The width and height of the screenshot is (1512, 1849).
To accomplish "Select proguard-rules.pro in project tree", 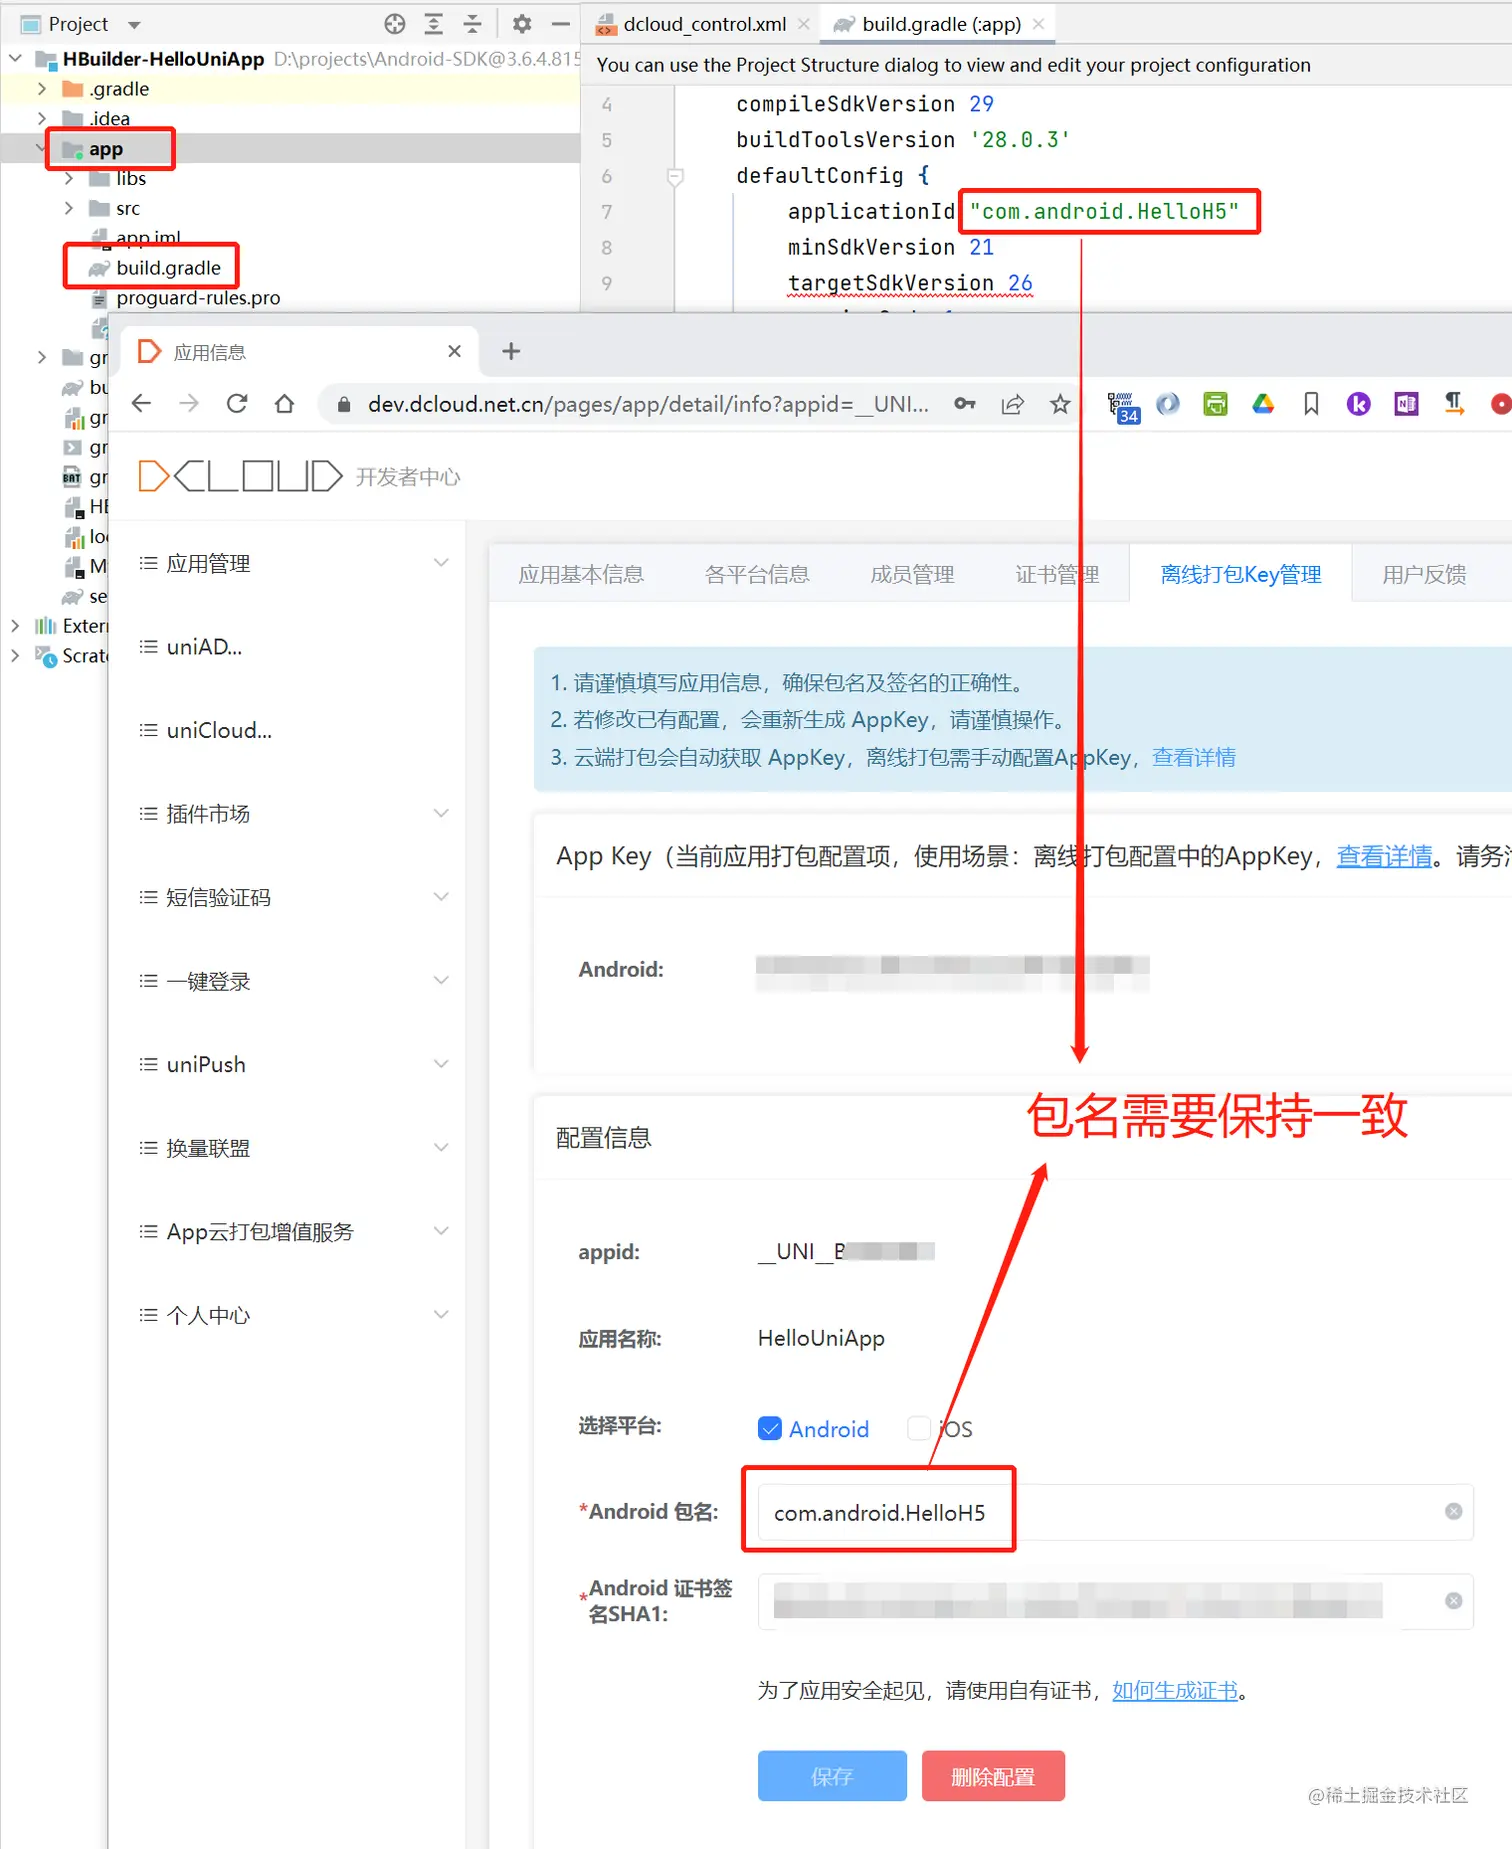I will (198, 298).
